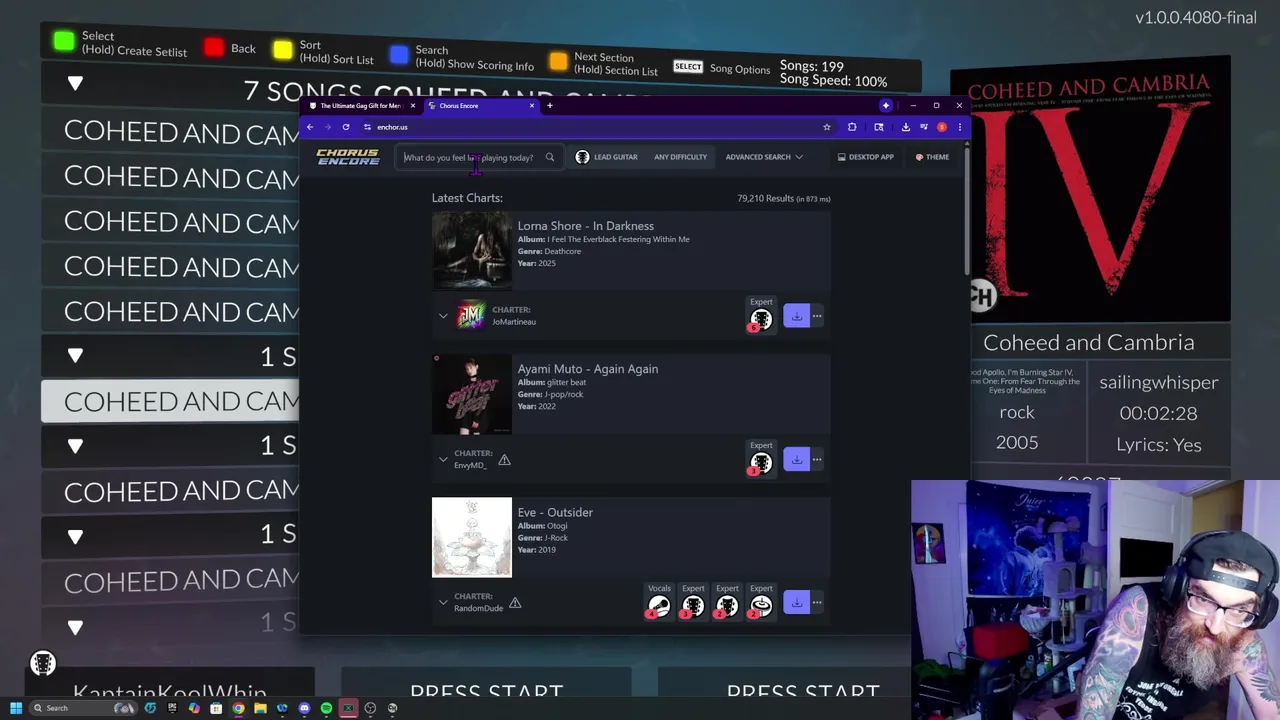The height and width of the screenshot is (720, 1280).
Task: Click the yellow Sort button in Clone Hero
Action: click(x=283, y=50)
